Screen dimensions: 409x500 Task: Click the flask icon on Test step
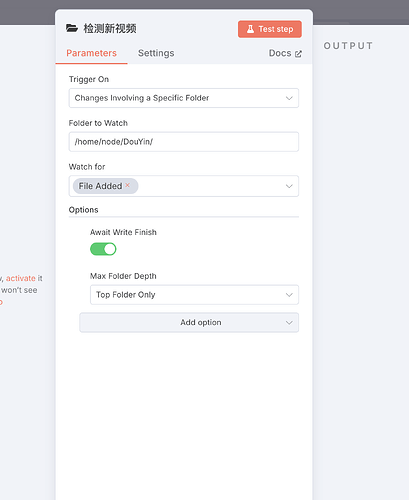[x=250, y=29]
